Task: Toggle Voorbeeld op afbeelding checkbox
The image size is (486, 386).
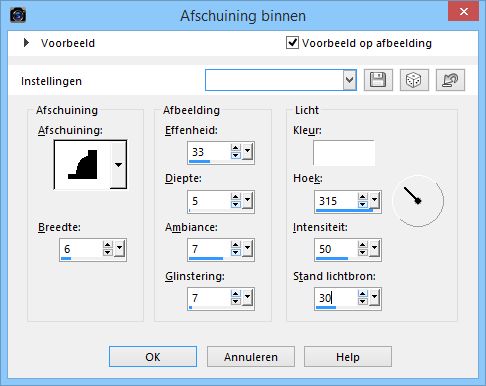Action: pyautogui.click(x=292, y=43)
